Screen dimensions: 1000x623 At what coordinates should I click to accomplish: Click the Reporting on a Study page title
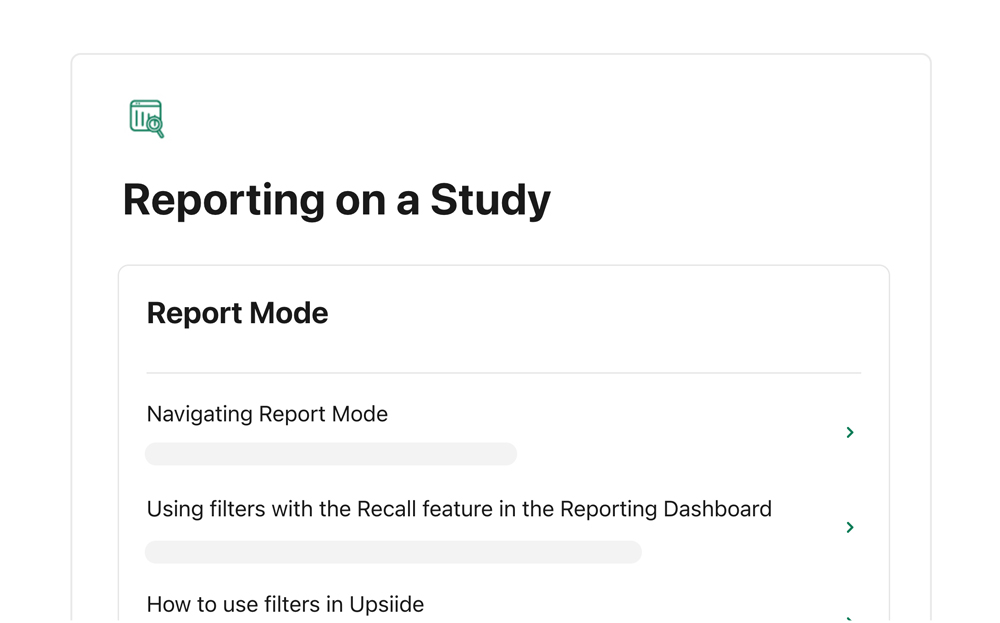[x=336, y=199]
